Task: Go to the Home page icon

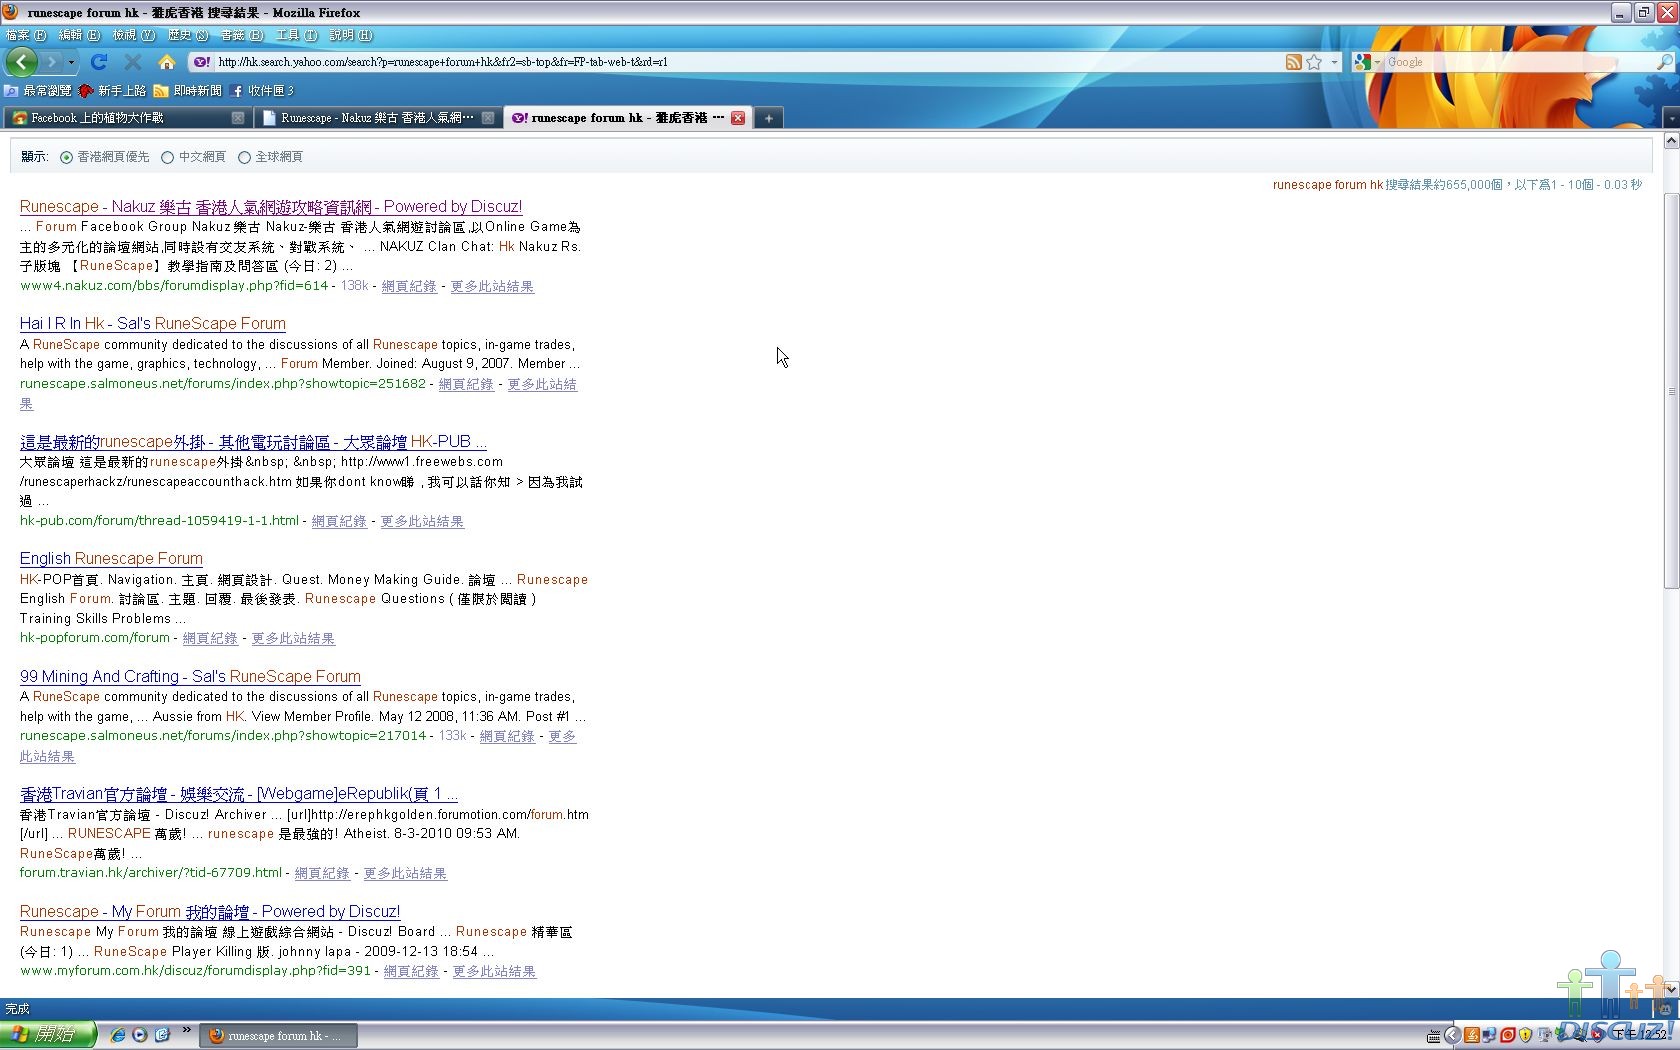Action: [167, 62]
